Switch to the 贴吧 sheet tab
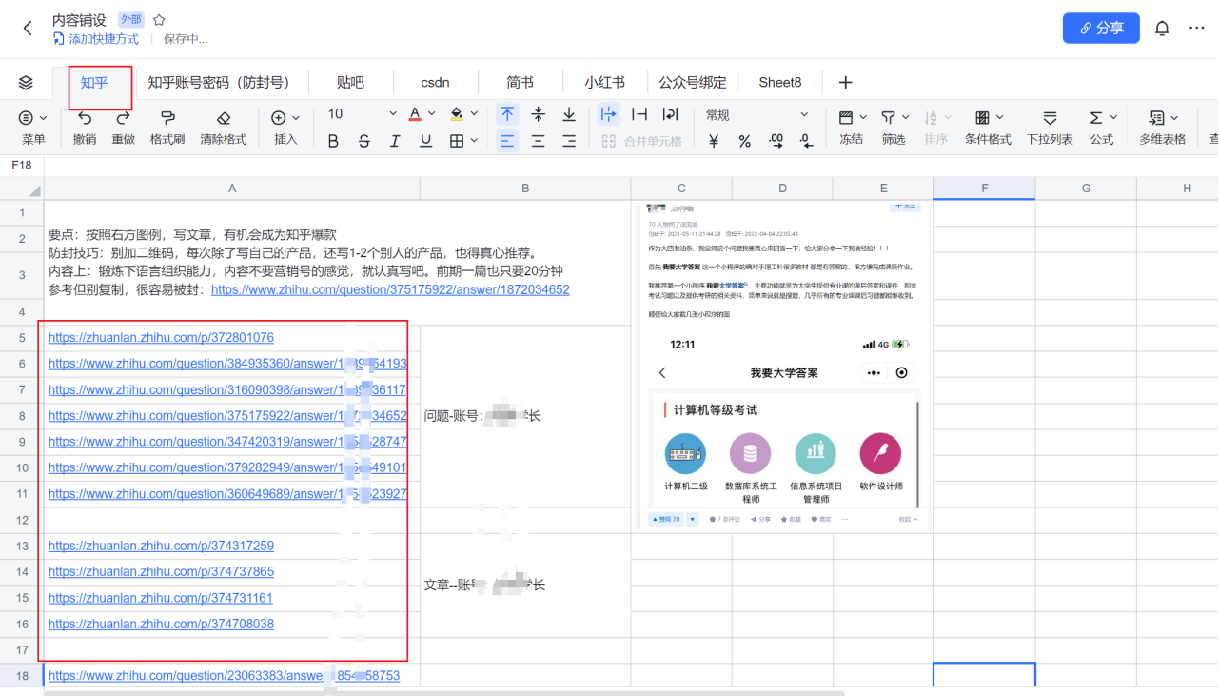This screenshot has width=1219, height=696. 350,82
